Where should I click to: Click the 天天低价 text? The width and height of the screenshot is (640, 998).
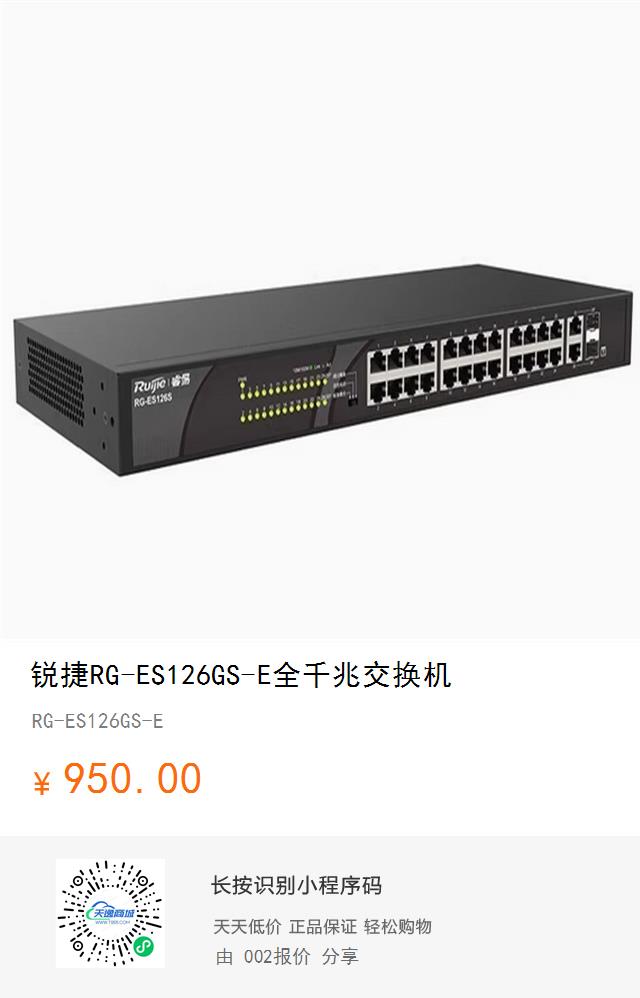[x=247, y=927]
